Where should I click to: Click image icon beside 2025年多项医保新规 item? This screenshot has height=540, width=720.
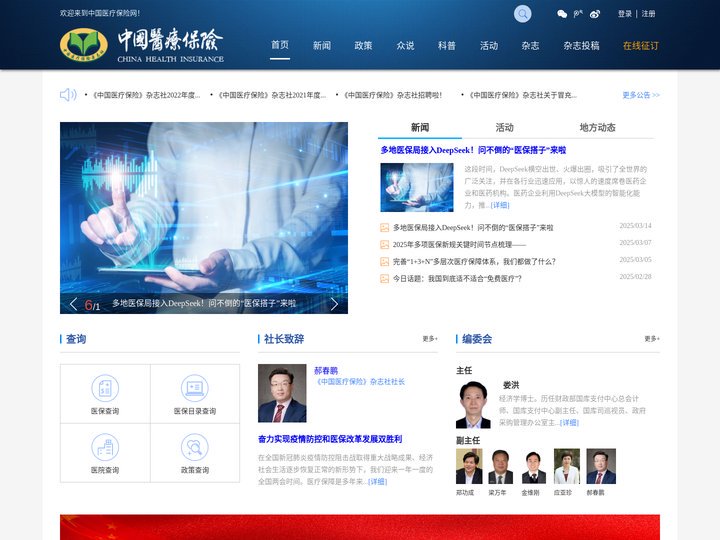tap(384, 245)
